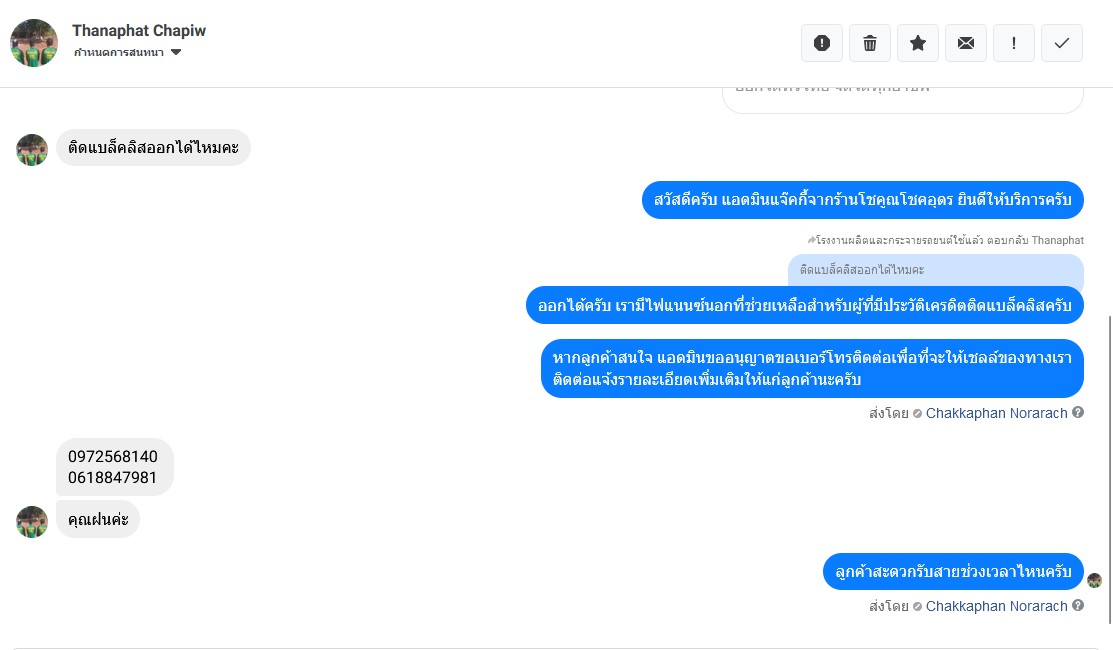1113x650 pixels.
Task: Click the help icon beside the first Chakkaphan Norarach
Action: click(x=1078, y=412)
